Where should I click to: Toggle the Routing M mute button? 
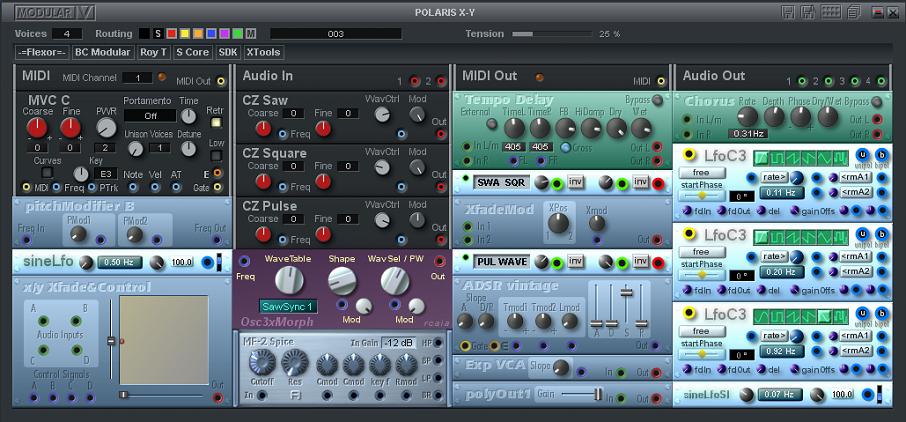coord(251,34)
